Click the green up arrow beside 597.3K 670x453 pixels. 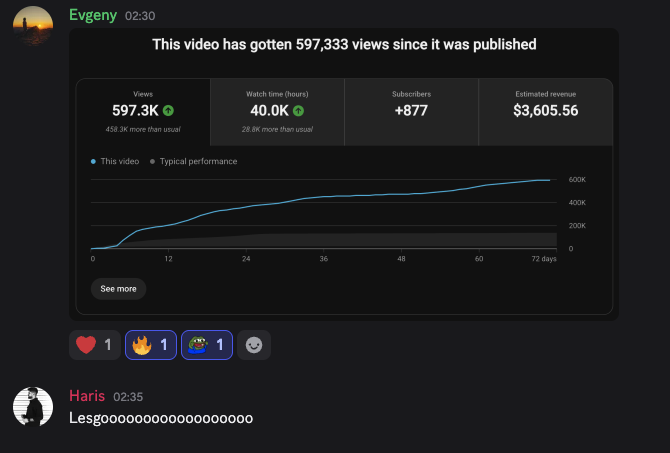168,111
